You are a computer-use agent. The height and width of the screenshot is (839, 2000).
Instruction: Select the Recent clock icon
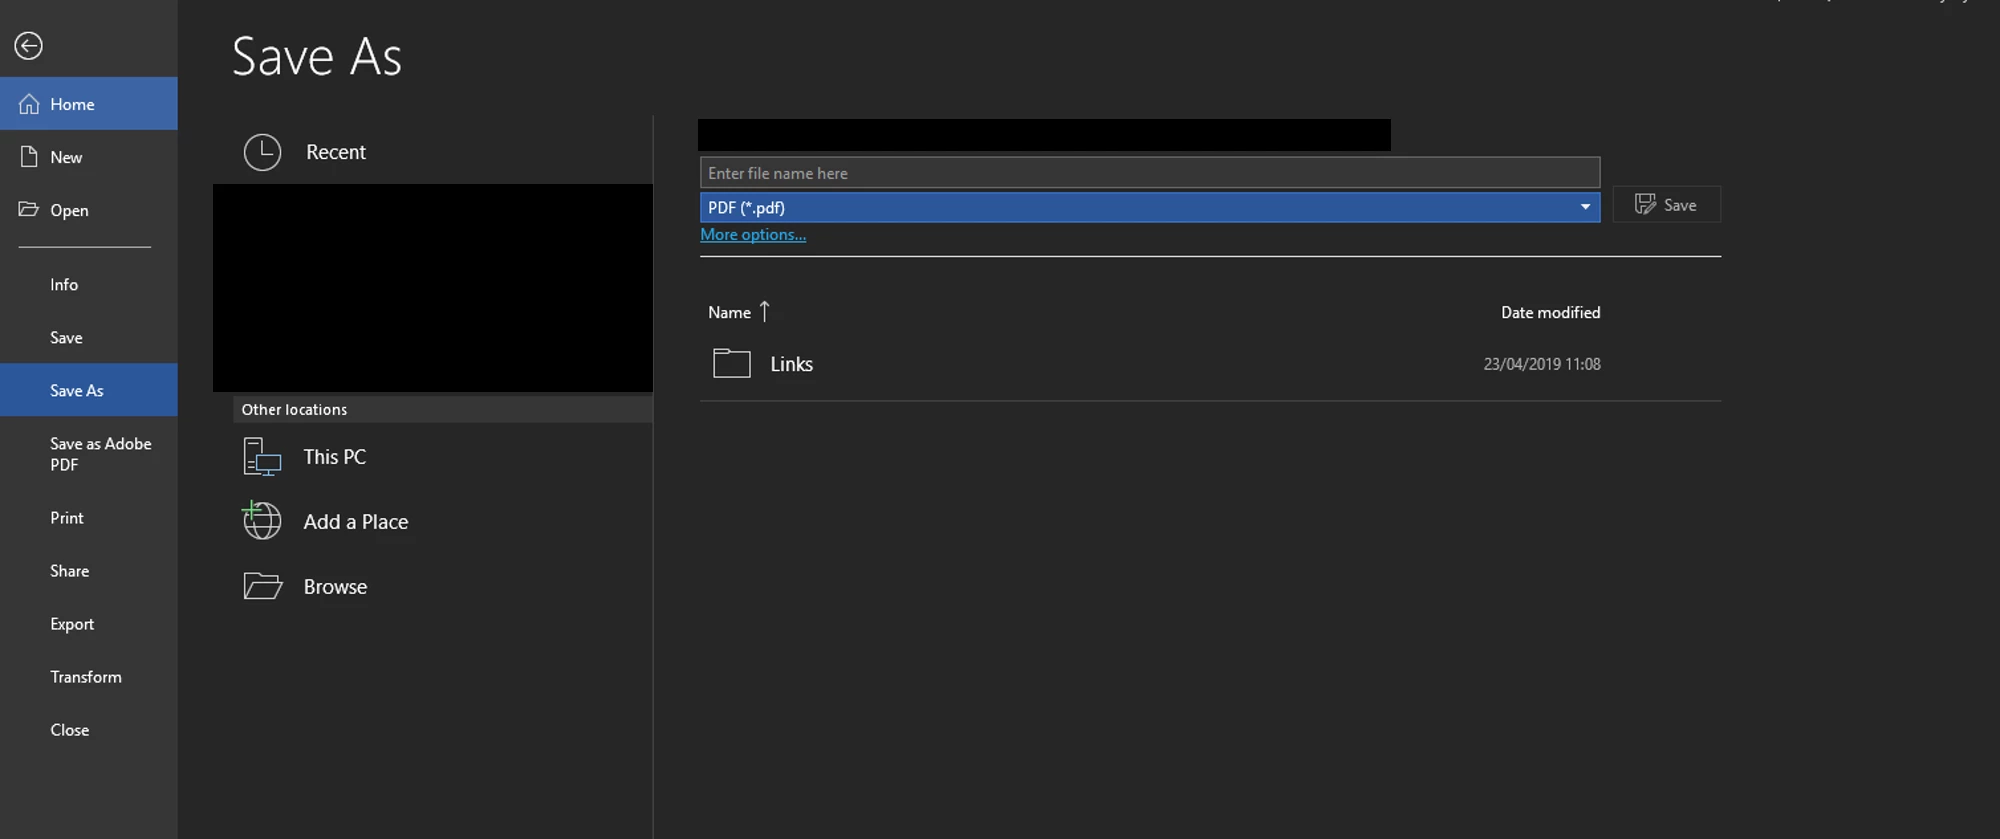tap(262, 152)
